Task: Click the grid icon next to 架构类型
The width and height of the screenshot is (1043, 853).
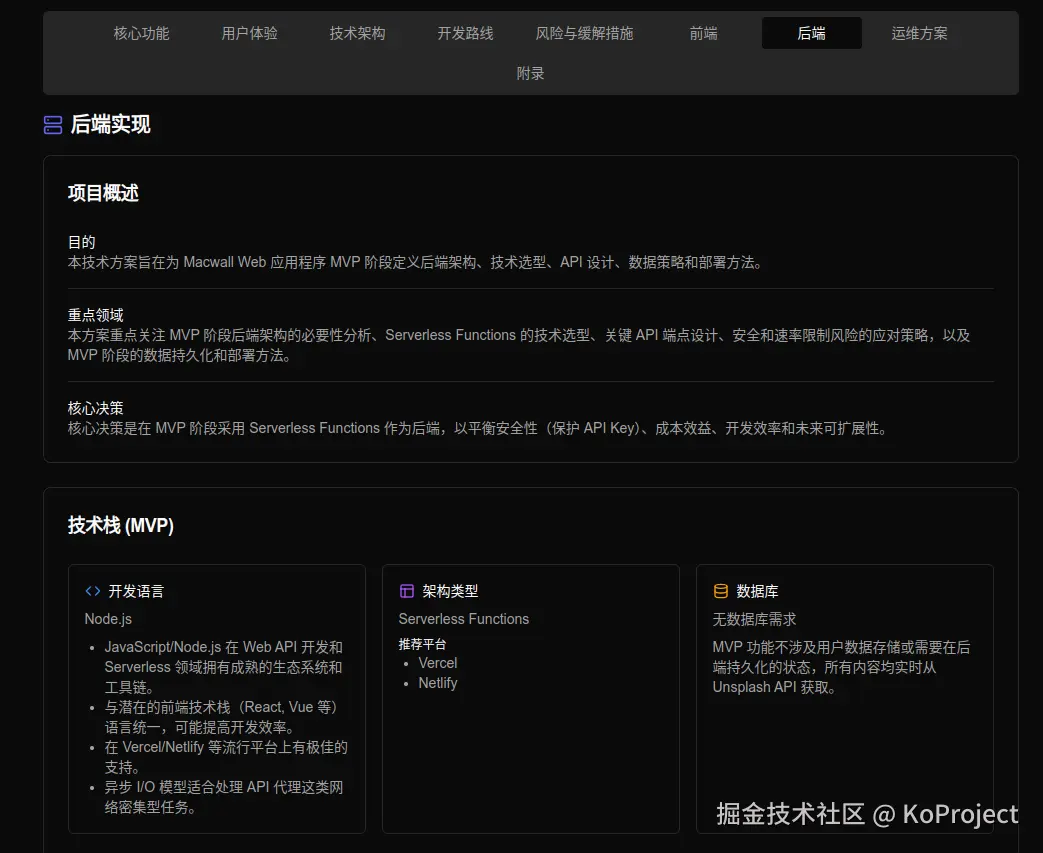Action: [407, 590]
